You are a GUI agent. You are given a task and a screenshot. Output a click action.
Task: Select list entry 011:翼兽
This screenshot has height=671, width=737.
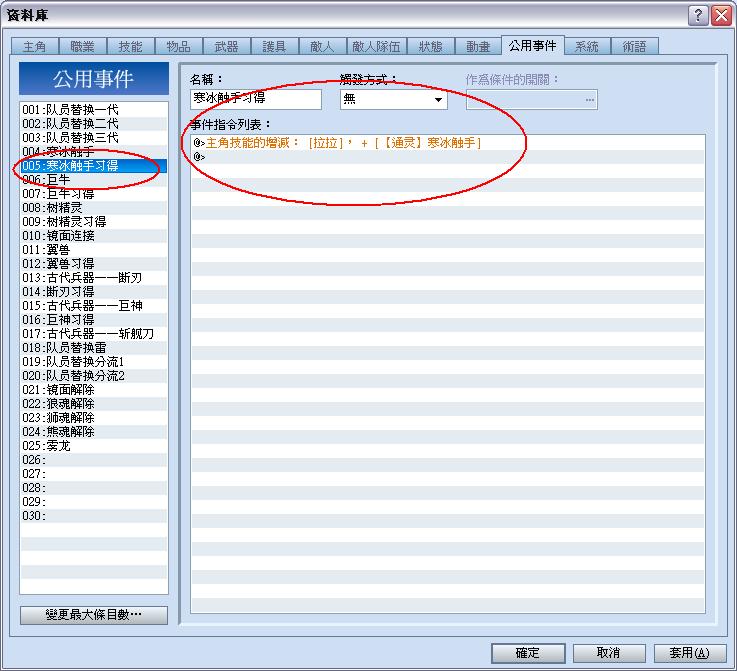tap(94, 250)
